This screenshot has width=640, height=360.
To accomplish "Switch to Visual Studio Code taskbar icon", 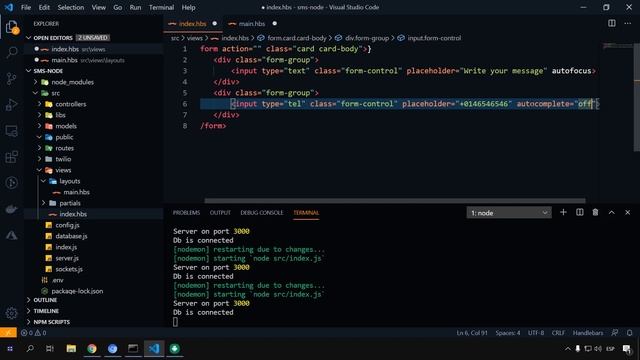I will pyautogui.click(x=154, y=349).
